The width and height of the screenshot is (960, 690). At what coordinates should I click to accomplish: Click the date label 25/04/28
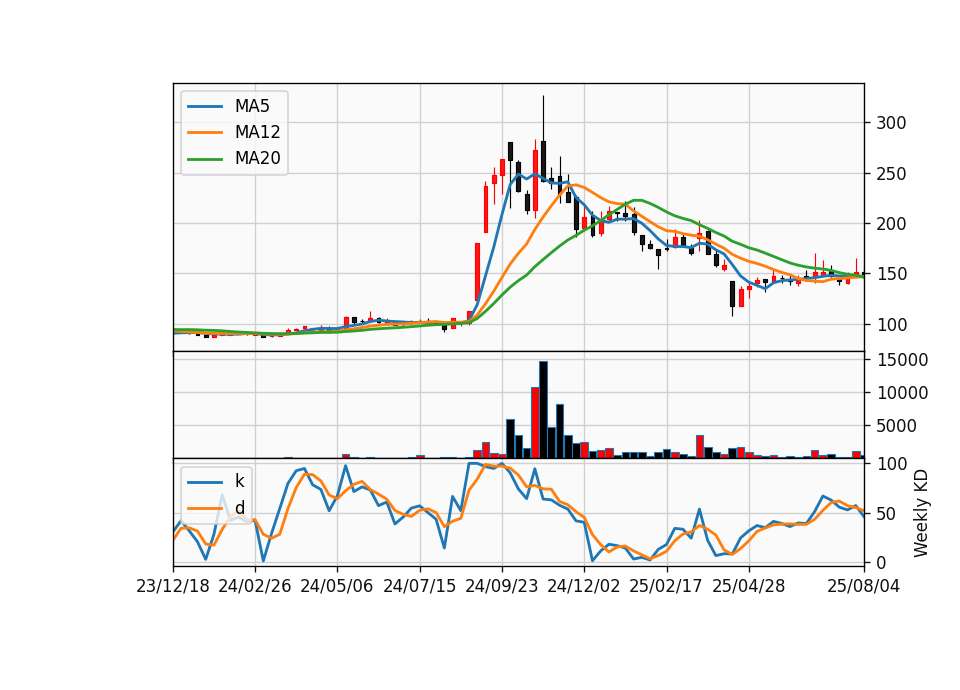pos(748,586)
